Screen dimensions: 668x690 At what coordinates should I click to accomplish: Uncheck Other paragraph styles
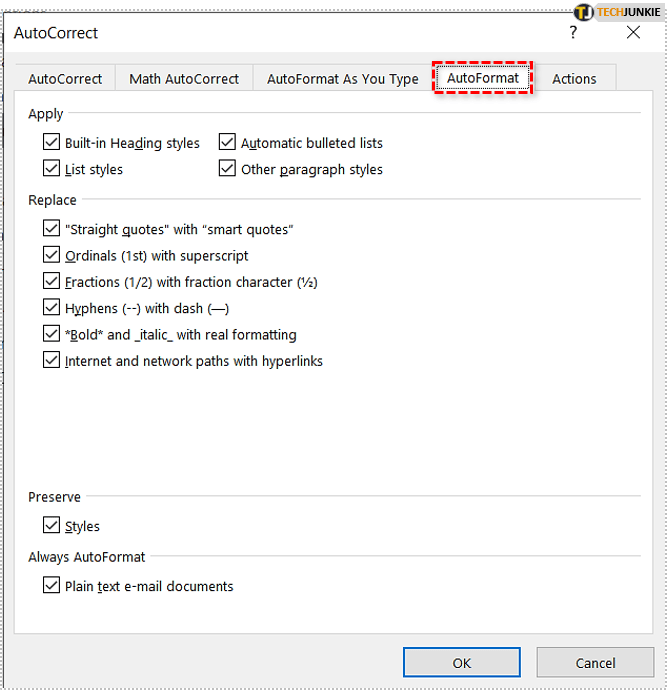[228, 169]
